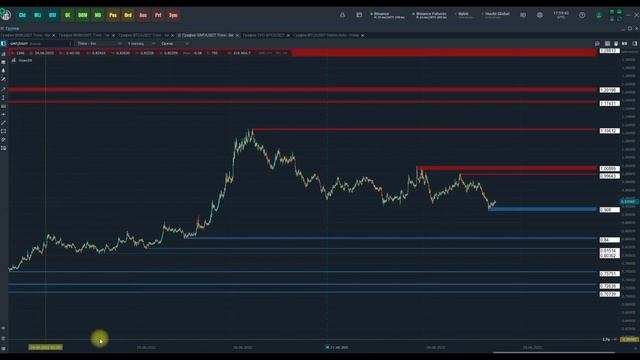640x360 pixels.
Task: Click the highlighted date label on time axis
Action: [45, 347]
